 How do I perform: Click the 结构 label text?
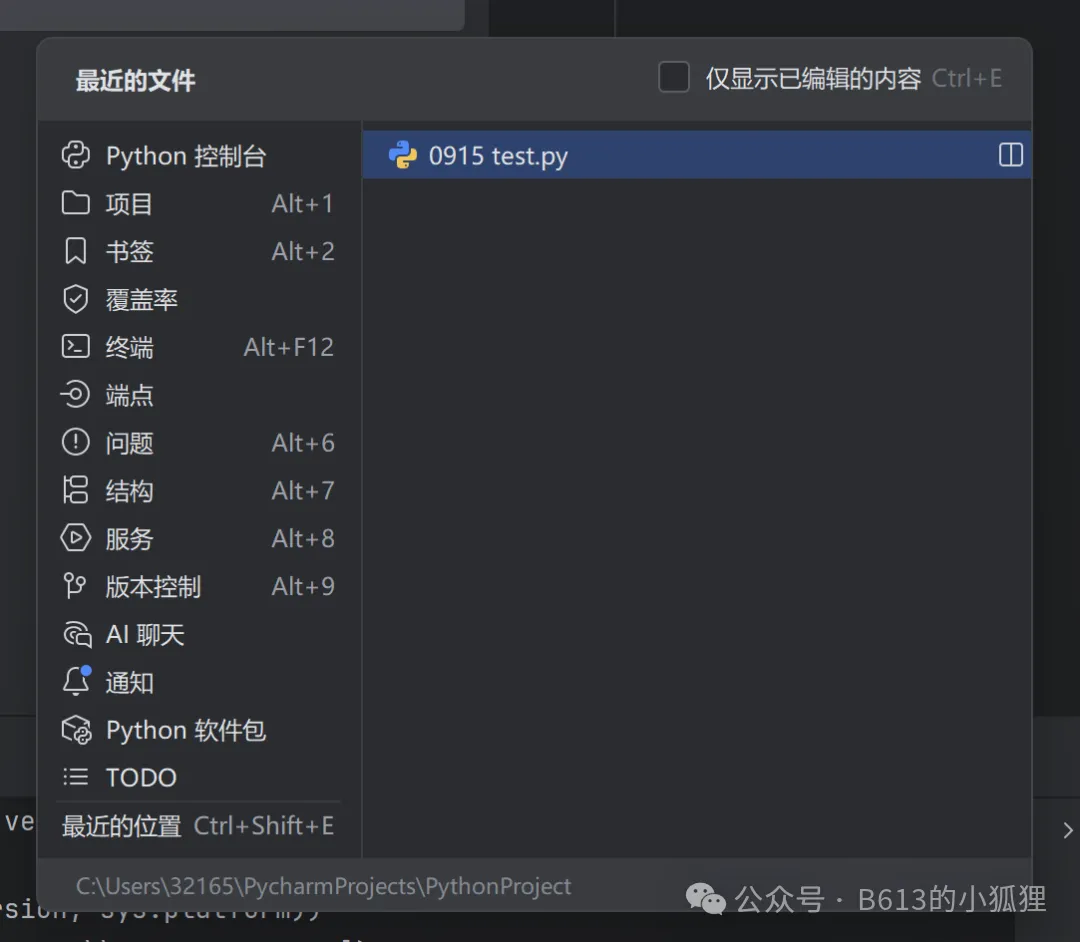[129, 491]
